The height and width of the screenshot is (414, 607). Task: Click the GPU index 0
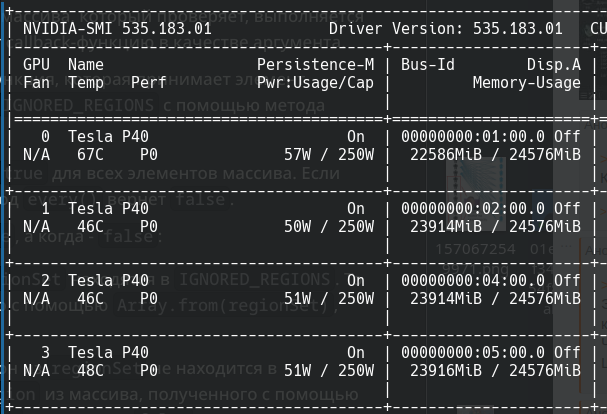point(45,136)
